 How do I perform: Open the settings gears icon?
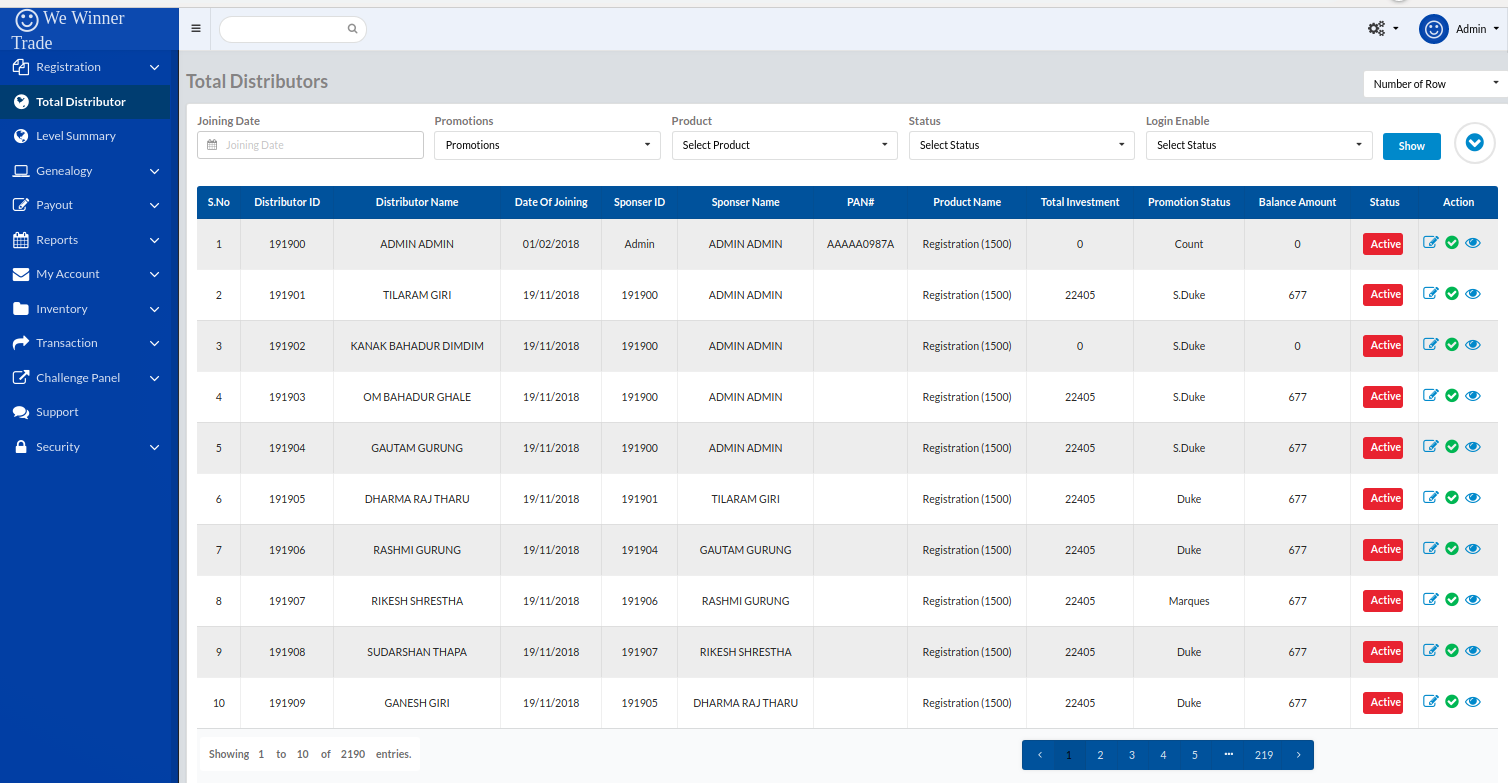click(x=1377, y=29)
